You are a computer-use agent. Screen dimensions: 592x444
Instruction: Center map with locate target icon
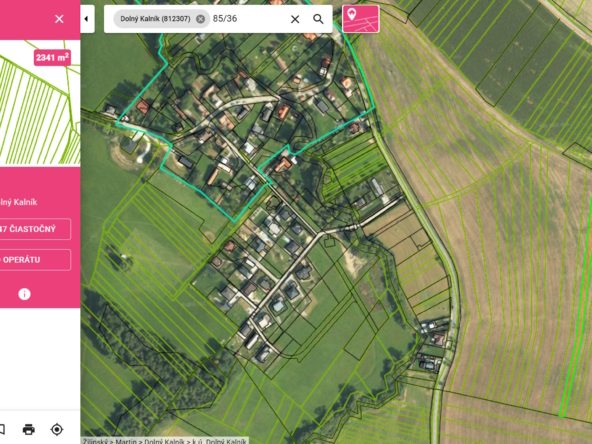pyautogui.click(x=57, y=429)
